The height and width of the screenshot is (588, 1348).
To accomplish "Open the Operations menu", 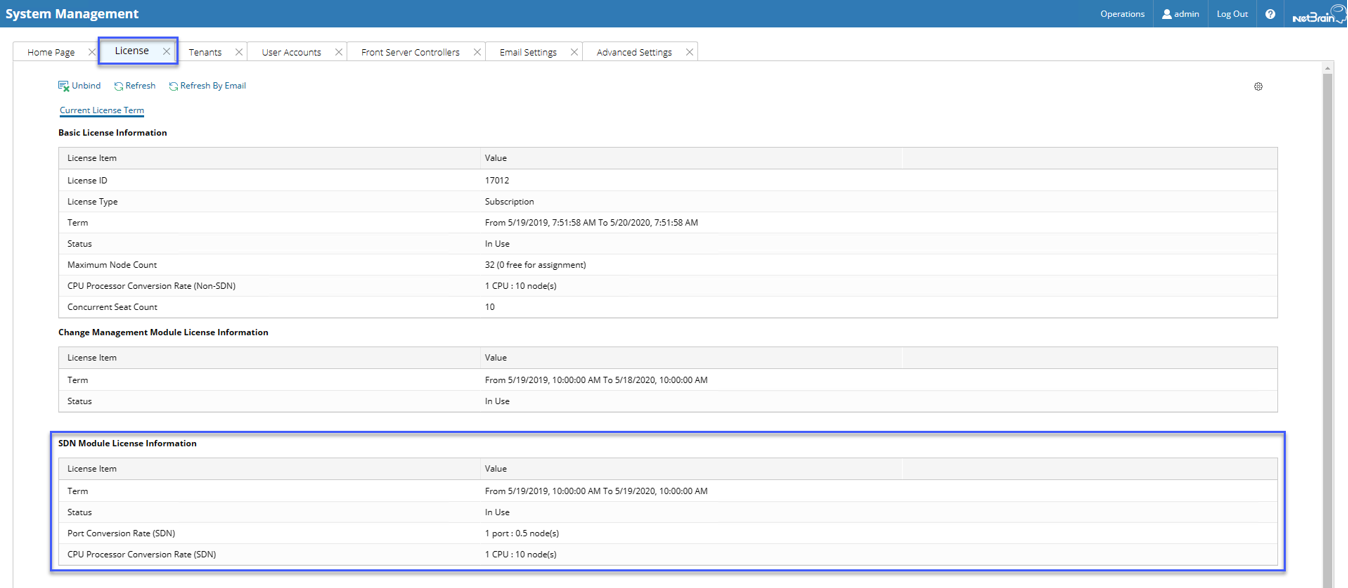I will (x=1122, y=14).
